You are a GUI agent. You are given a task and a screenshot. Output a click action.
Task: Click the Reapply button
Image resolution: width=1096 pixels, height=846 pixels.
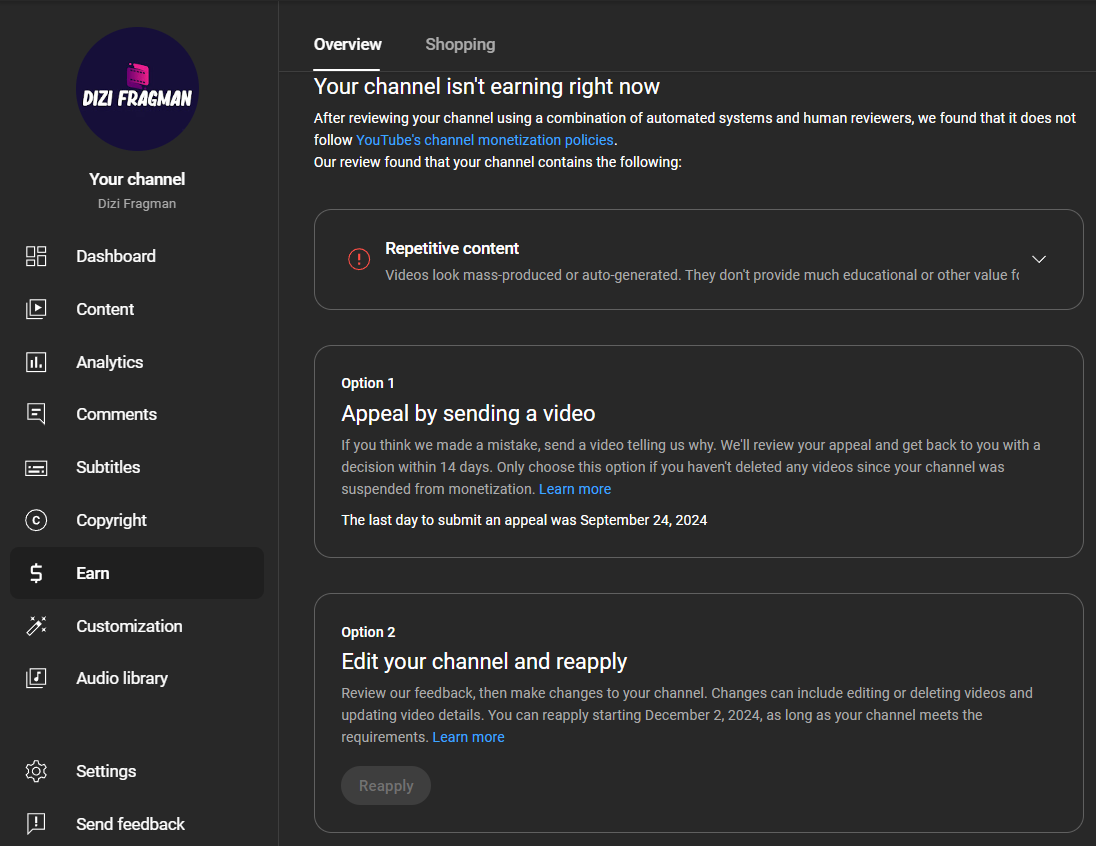(x=386, y=786)
